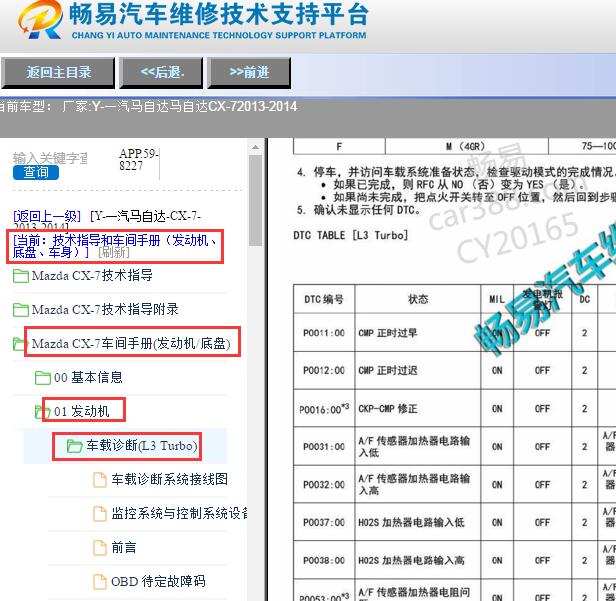The width and height of the screenshot is (616, 601).
Task: Click the document icon beside 监控系统与控制系统
Action: click(x=99, y=513)
